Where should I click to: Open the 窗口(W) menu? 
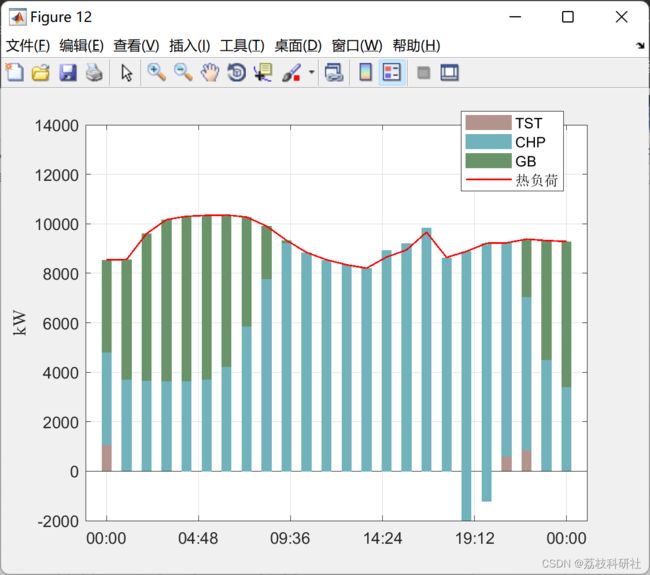click(x=357, y=46)
